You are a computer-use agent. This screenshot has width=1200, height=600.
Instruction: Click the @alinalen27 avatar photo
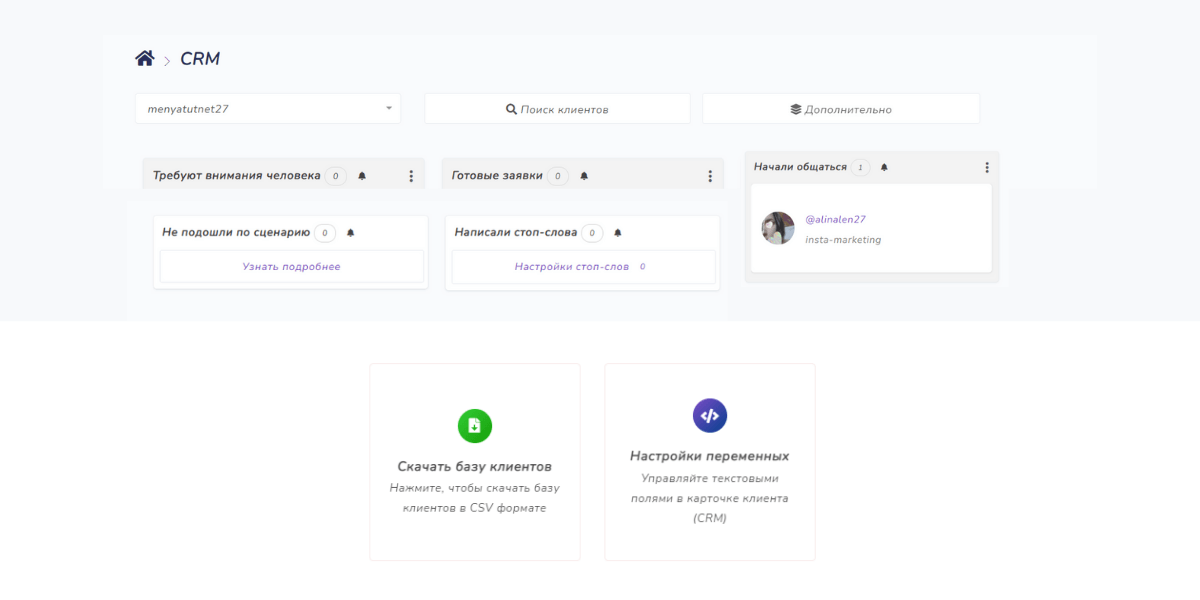[x=777, y=227]
